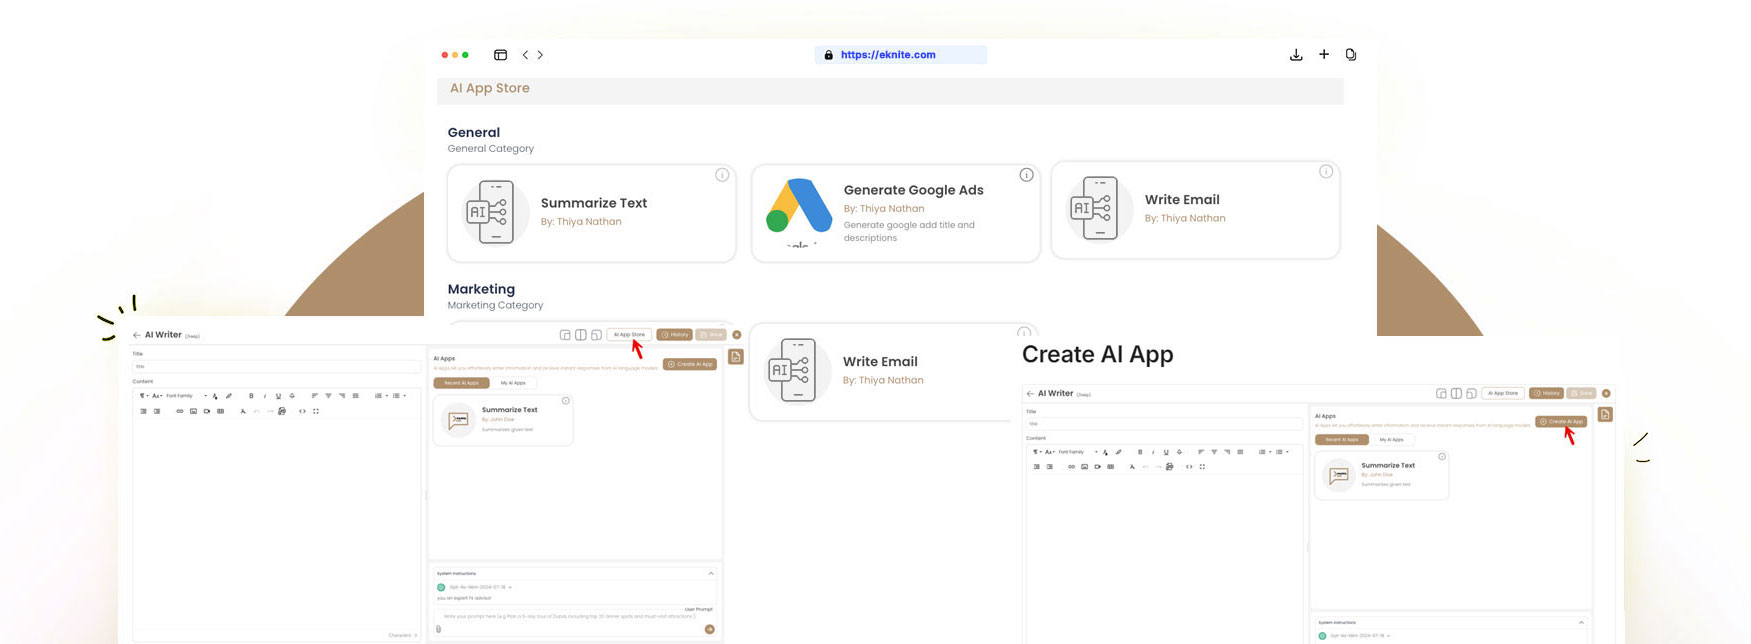Viewport: 1751px width, 644px height.
Task: Click info icon on General Write Email card
Action: [x=1326, y=172]
